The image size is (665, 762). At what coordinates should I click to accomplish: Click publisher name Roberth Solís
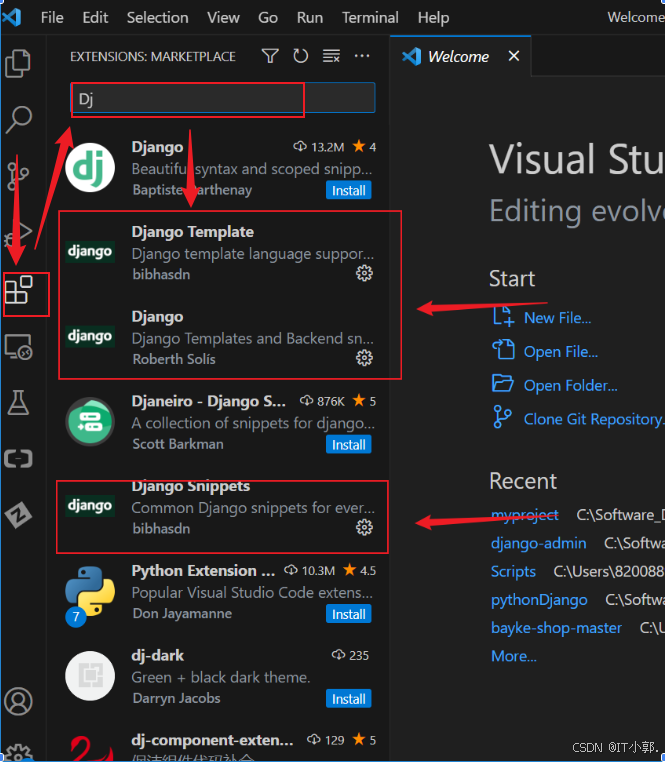[x=174, y=359]
